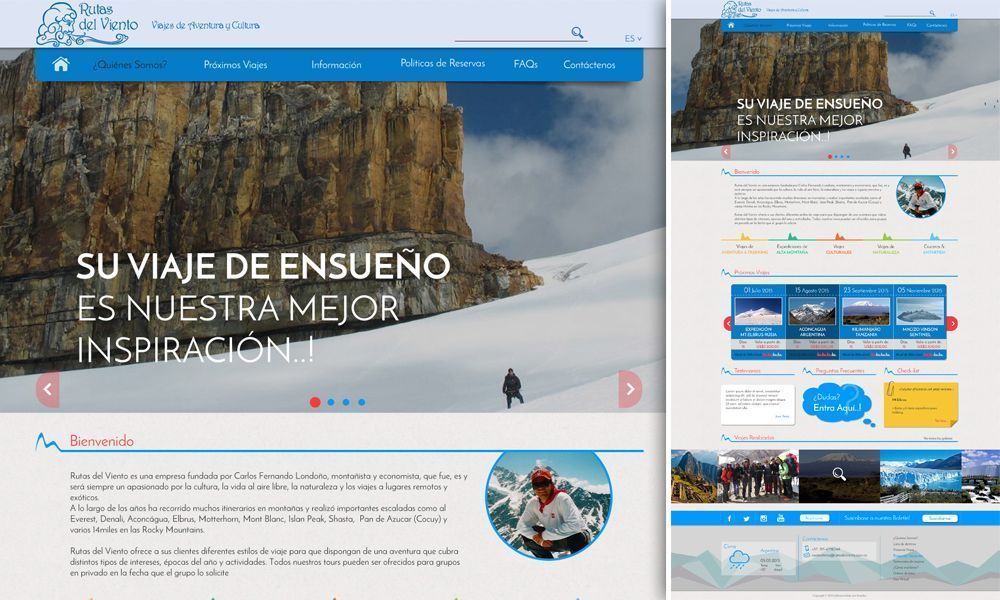Screen dimensions: 1000x600
Task: Open Políticas de Reservas in large navbar
Action: (442, 63)
